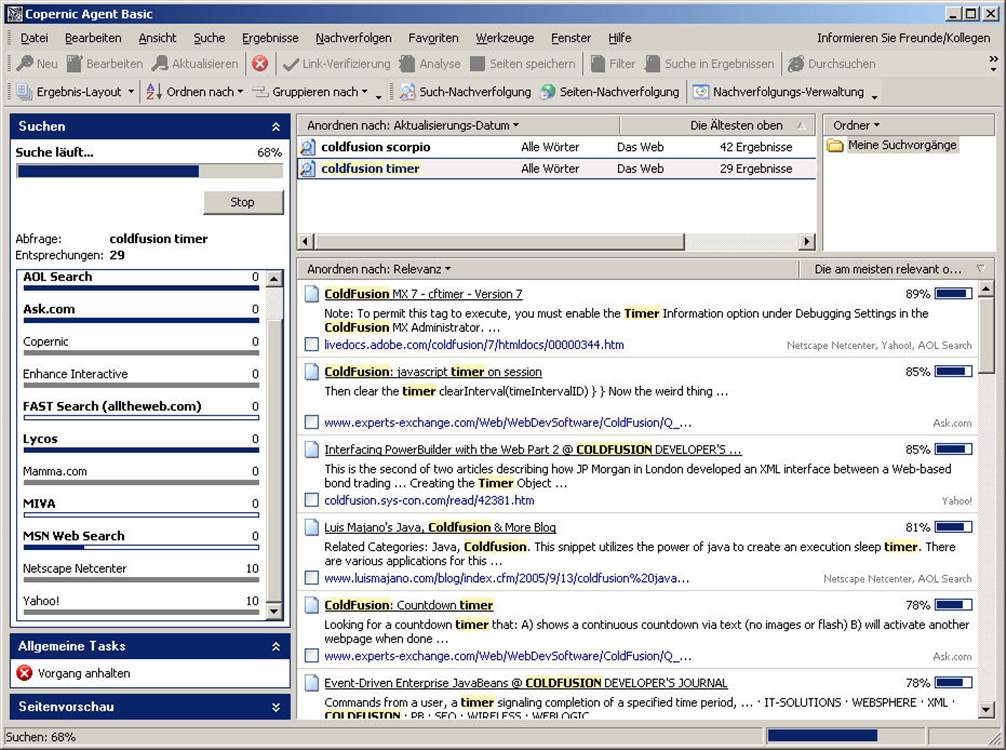Click the Suche läuft progress bar
The width and height of the screenshot is (1006, 750).
point(149,171)
